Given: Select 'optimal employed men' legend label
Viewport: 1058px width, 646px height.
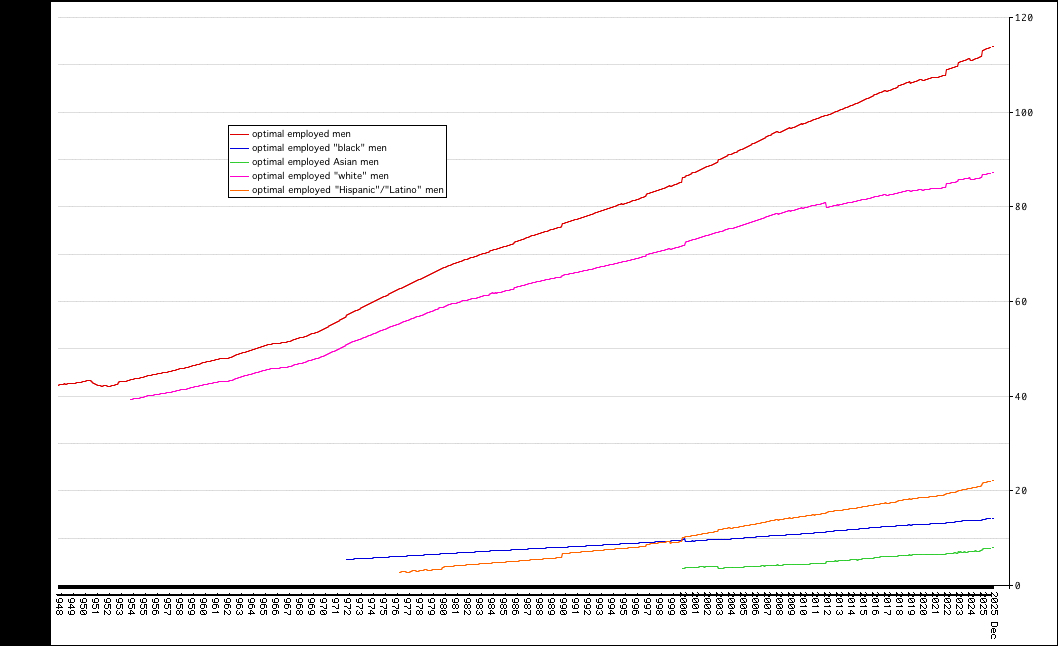Looking at the screenshot, I should pyautogui.click(x=301, y=134).
